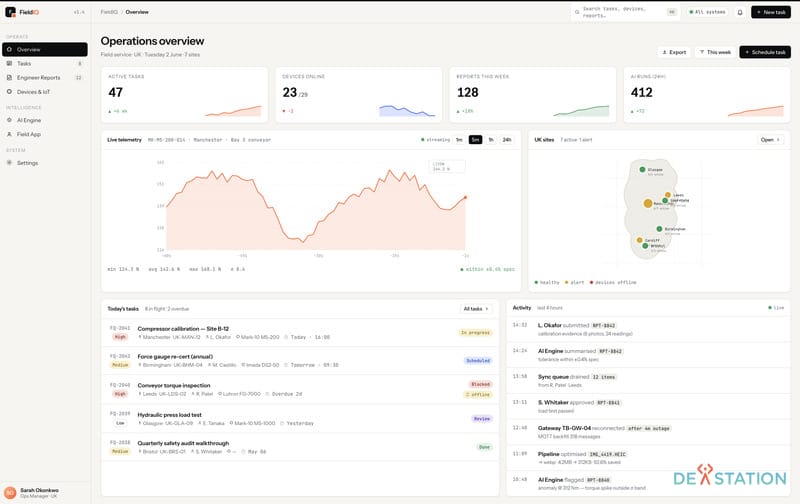Click the Blocked status badge
Screen dimensions: 800x504
[x=480, y=384]
